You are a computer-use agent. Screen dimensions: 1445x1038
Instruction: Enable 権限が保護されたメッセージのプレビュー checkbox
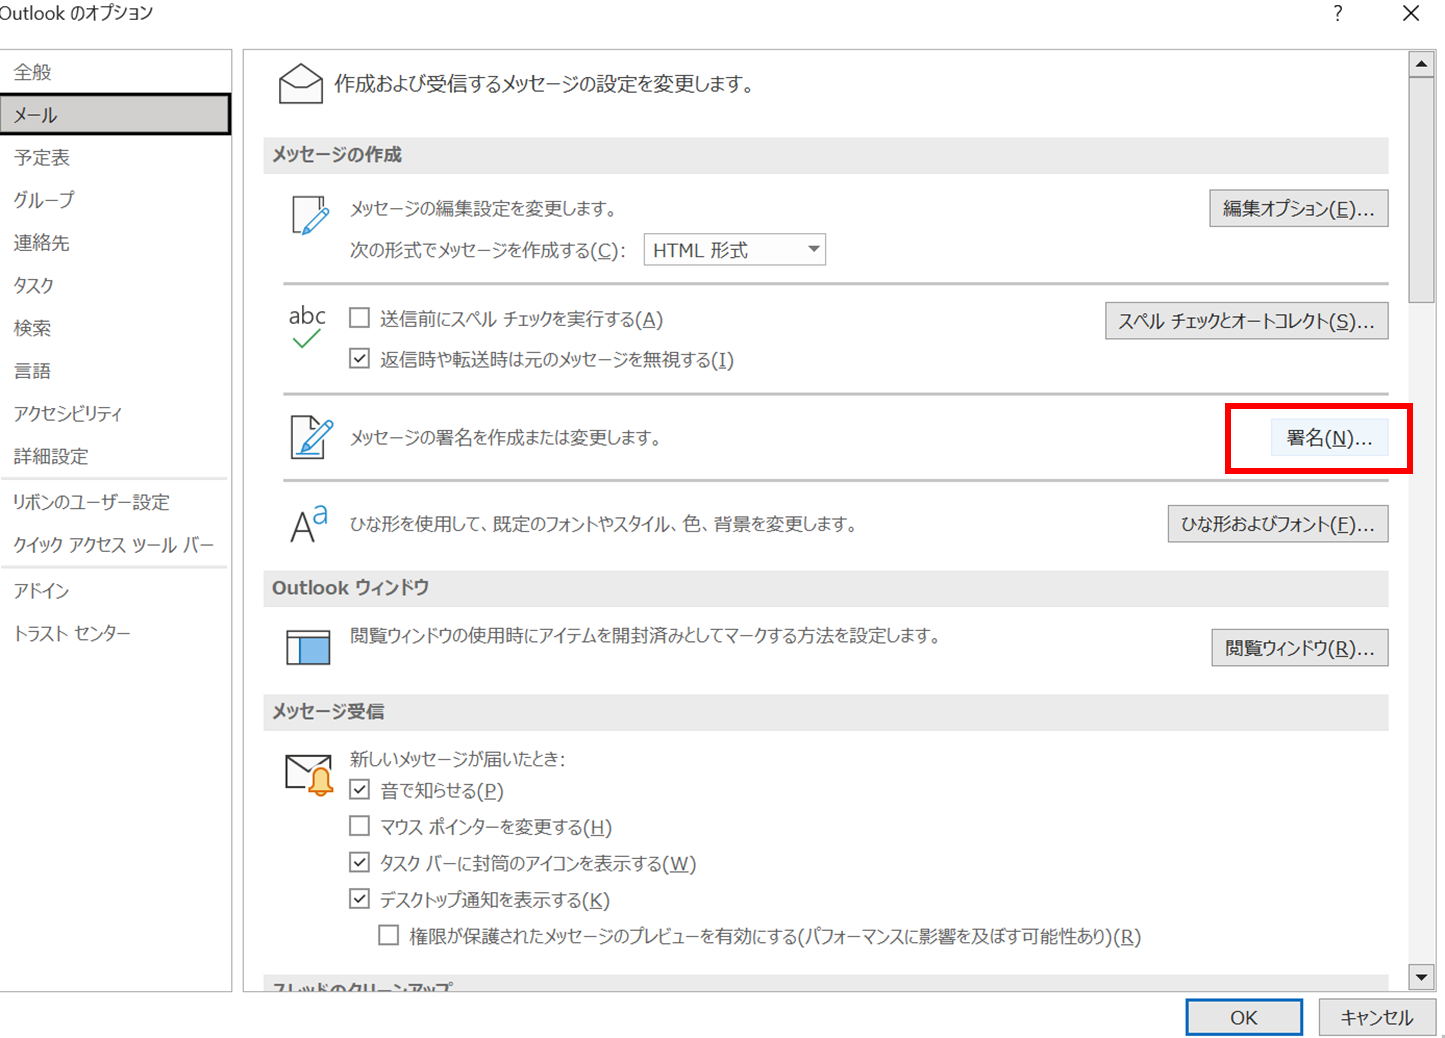(388, 935)
